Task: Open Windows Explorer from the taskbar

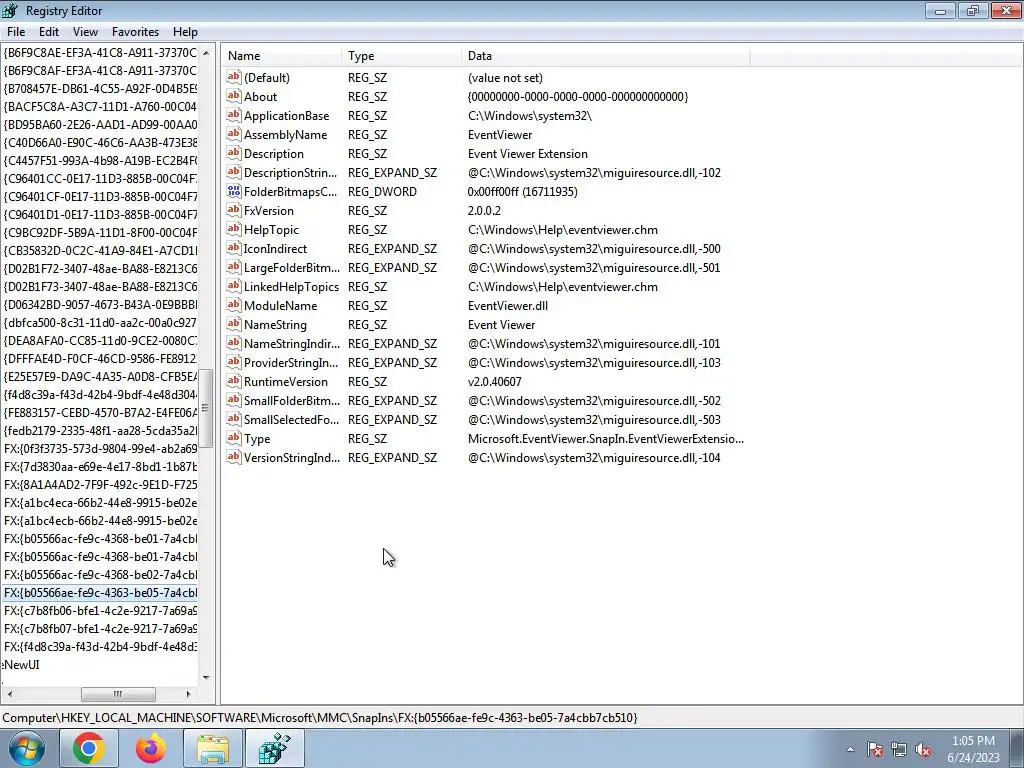Action: click(213, 748)
